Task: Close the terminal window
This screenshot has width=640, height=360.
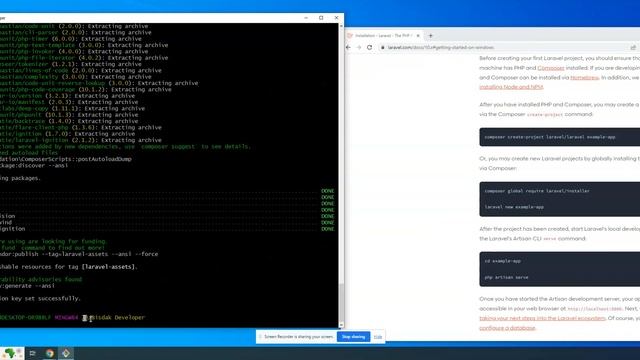Action: (336, 18)
